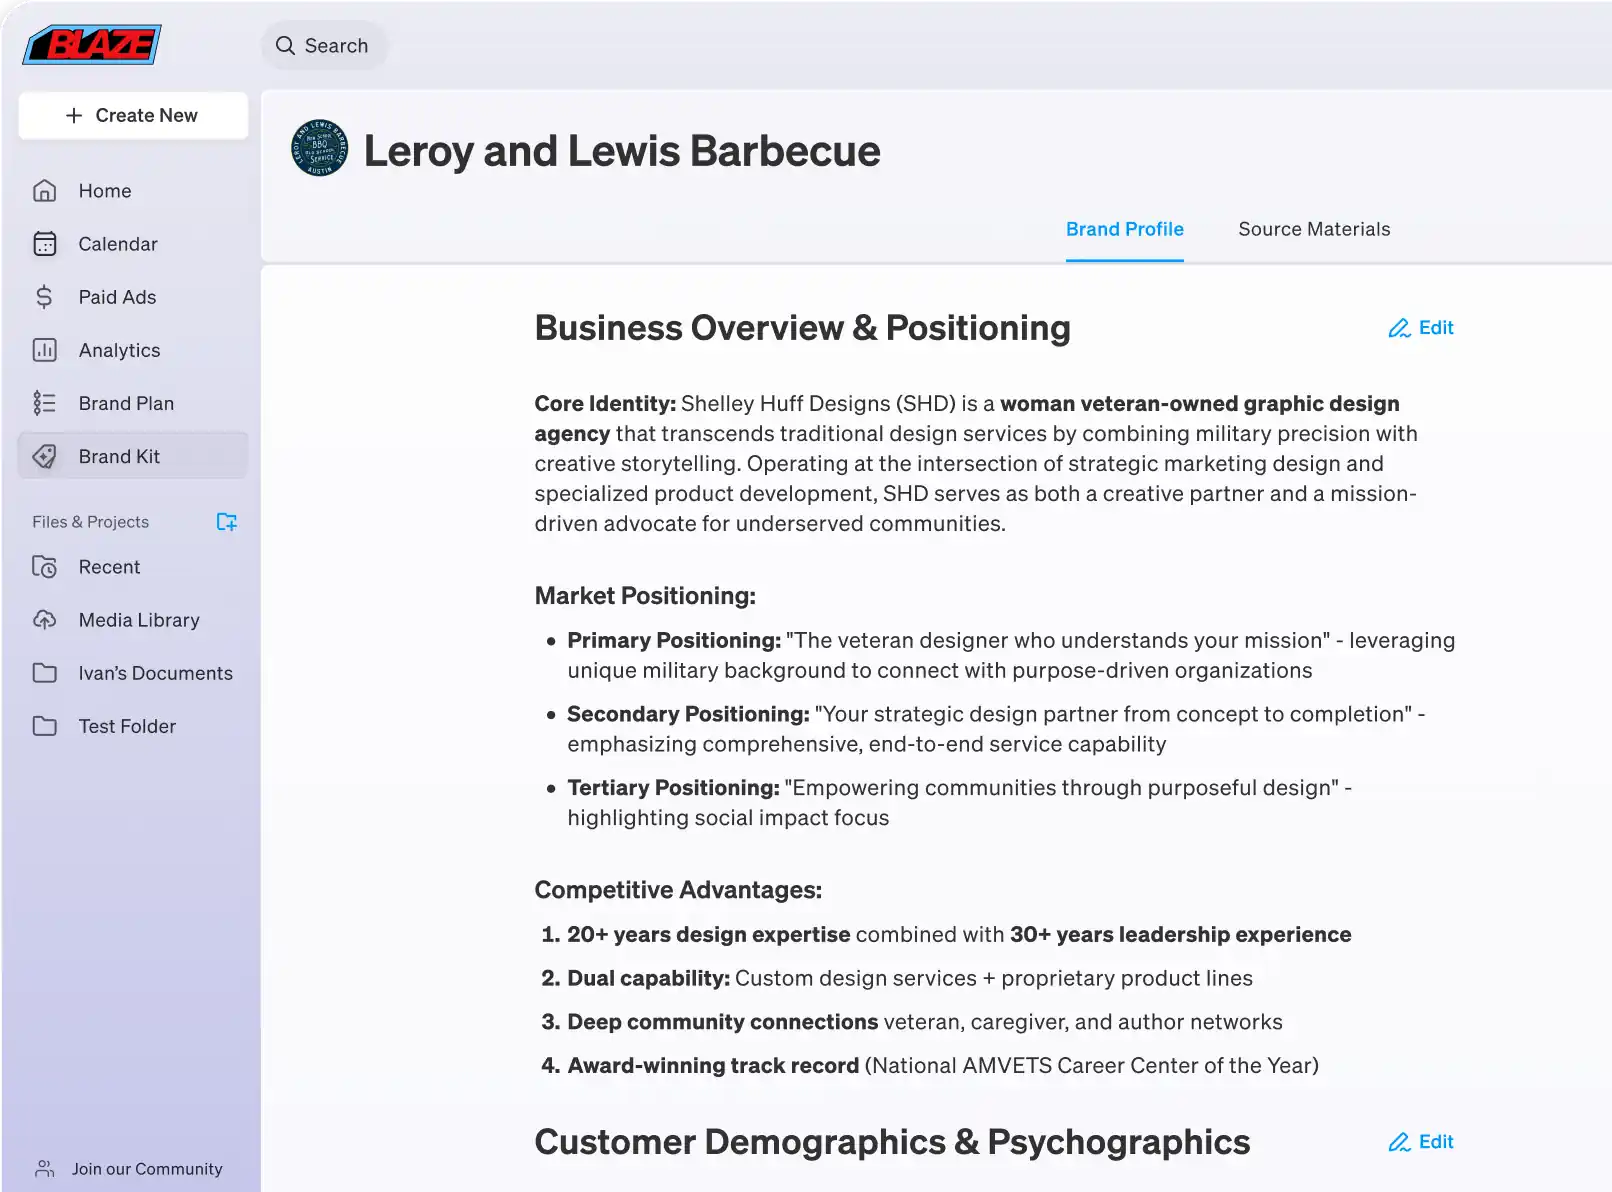Open Home in the sidebar
This screenshot has width=1612, height=1192.
(x=133, y=191)
